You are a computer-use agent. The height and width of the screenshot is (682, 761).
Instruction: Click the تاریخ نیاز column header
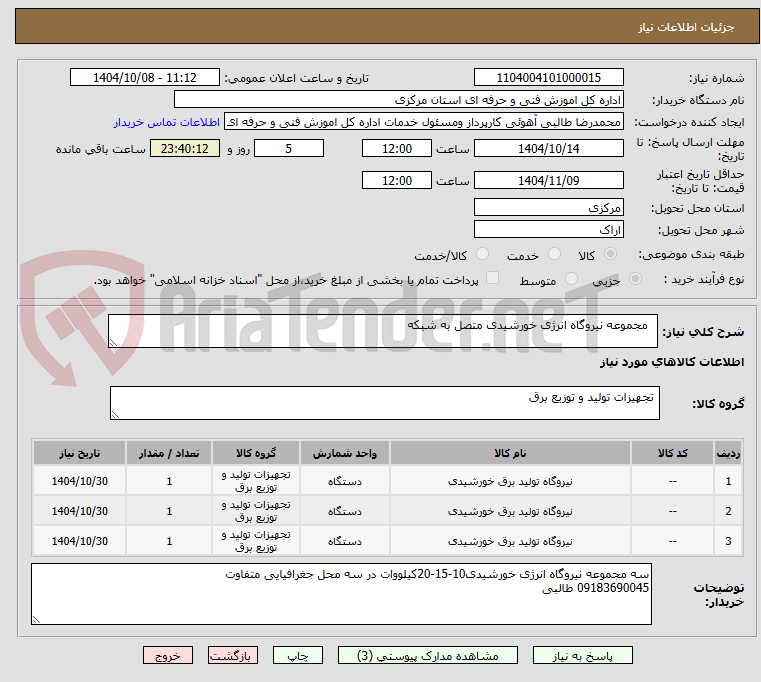[x=80, y=453]
